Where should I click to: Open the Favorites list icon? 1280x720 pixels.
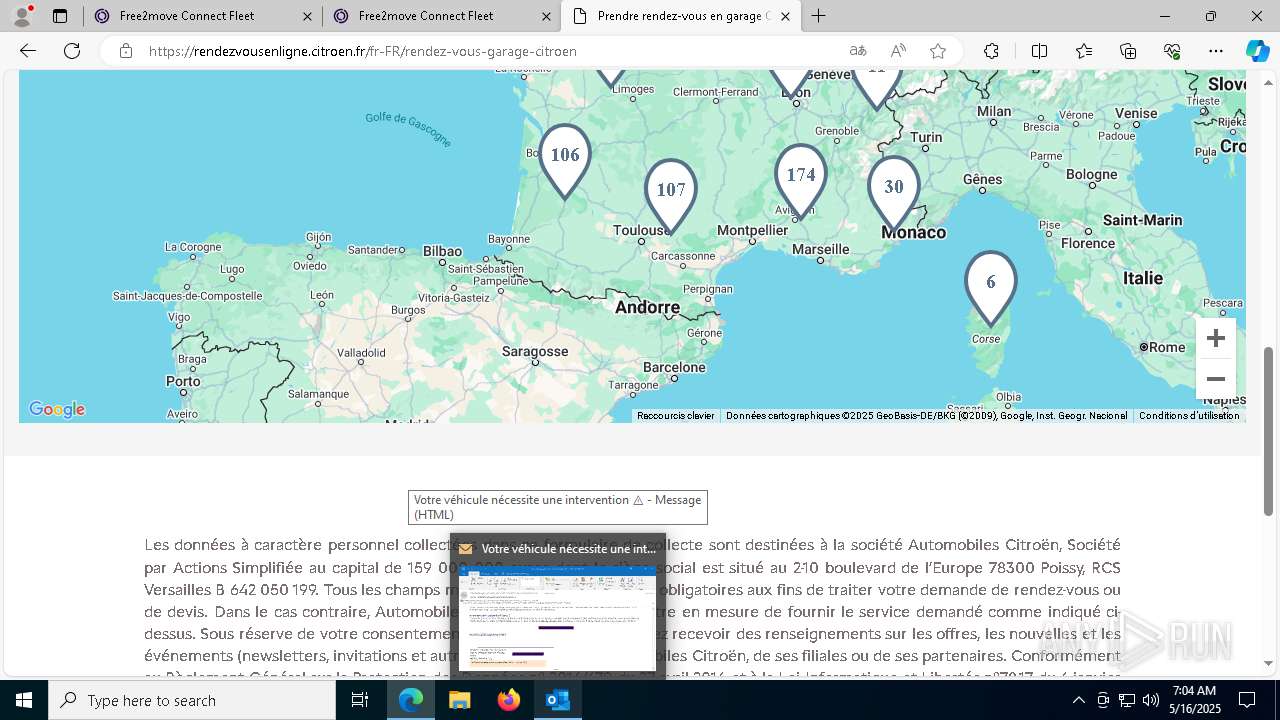click(1084, 51)
